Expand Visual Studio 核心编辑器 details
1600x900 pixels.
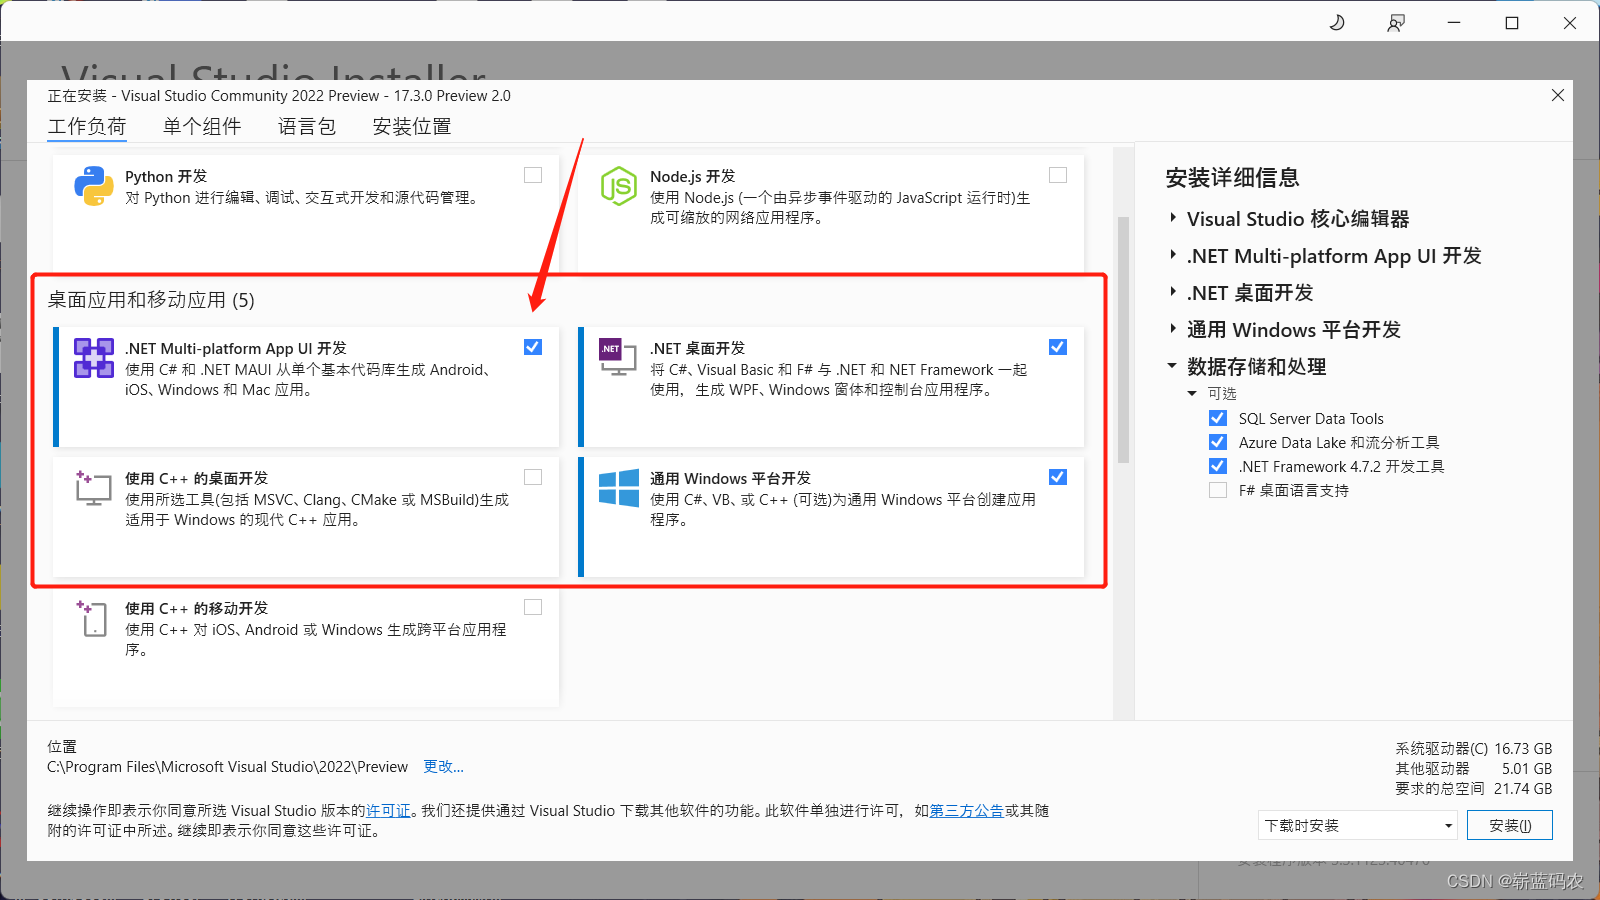click(1173, 218)
